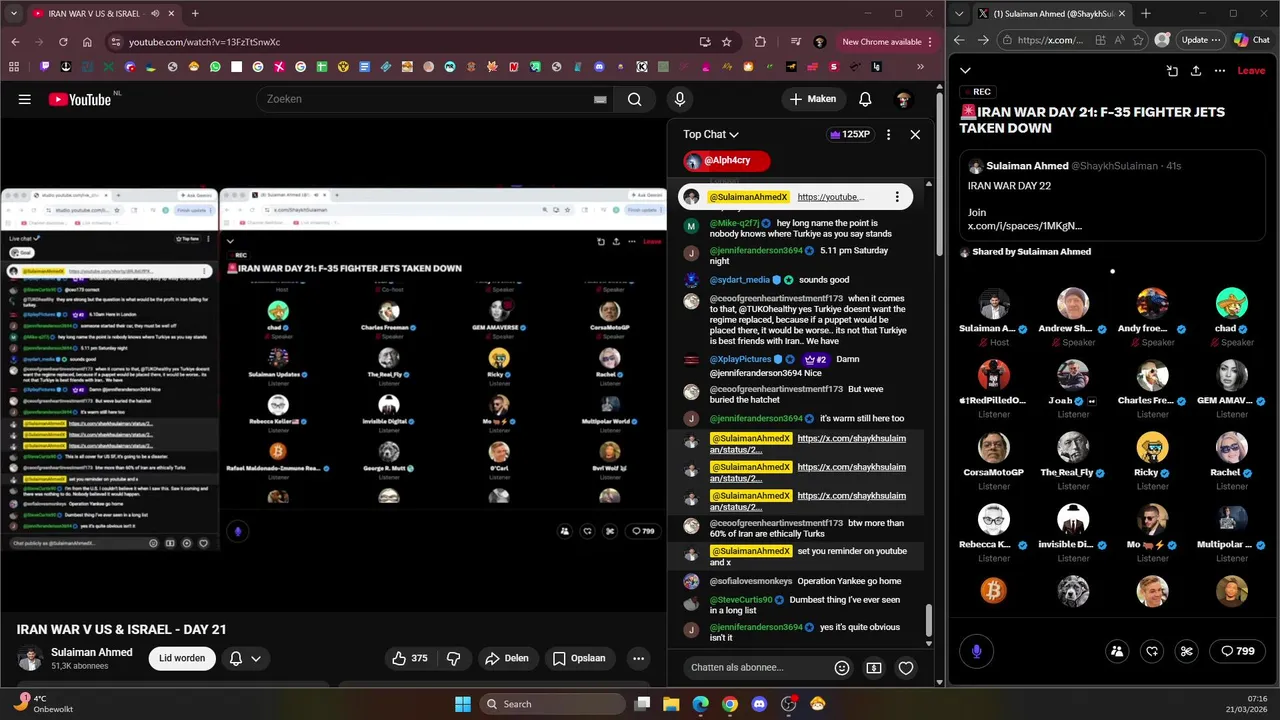Click the YouTube search magnifier button
1280x720 pixels.
tap(634, 99)
